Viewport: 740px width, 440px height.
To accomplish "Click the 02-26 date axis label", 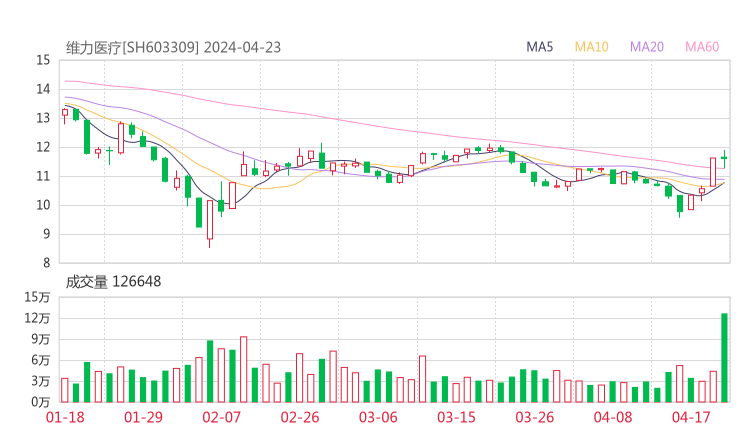I will pyautogui.click(x=300, y=417).
